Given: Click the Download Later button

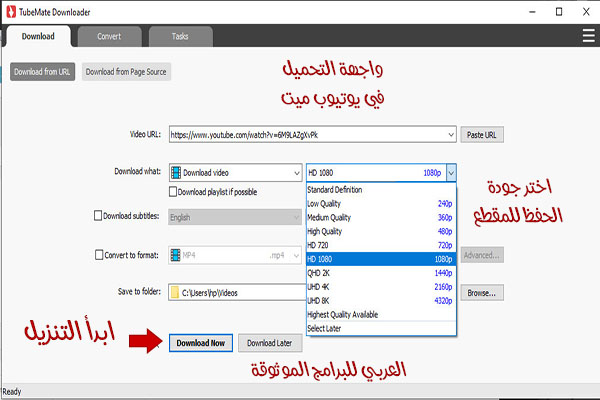Looking at the screenshot, I should pyautogui.click(x=270, y=343).
